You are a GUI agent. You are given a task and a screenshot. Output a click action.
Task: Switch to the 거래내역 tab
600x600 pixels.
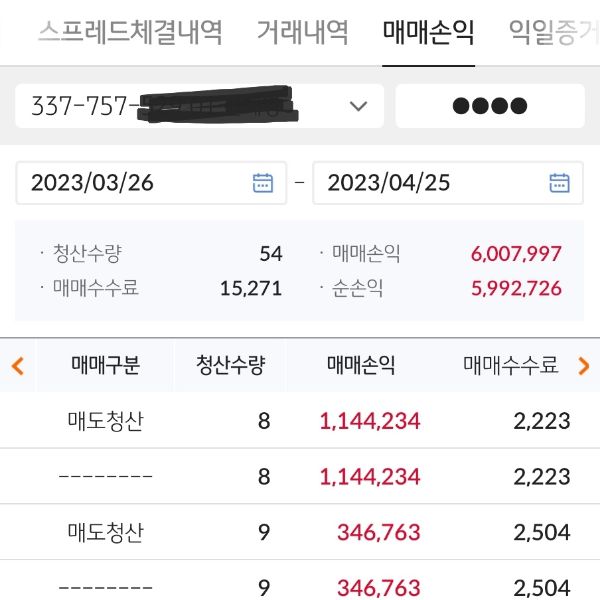click(302, 32)
